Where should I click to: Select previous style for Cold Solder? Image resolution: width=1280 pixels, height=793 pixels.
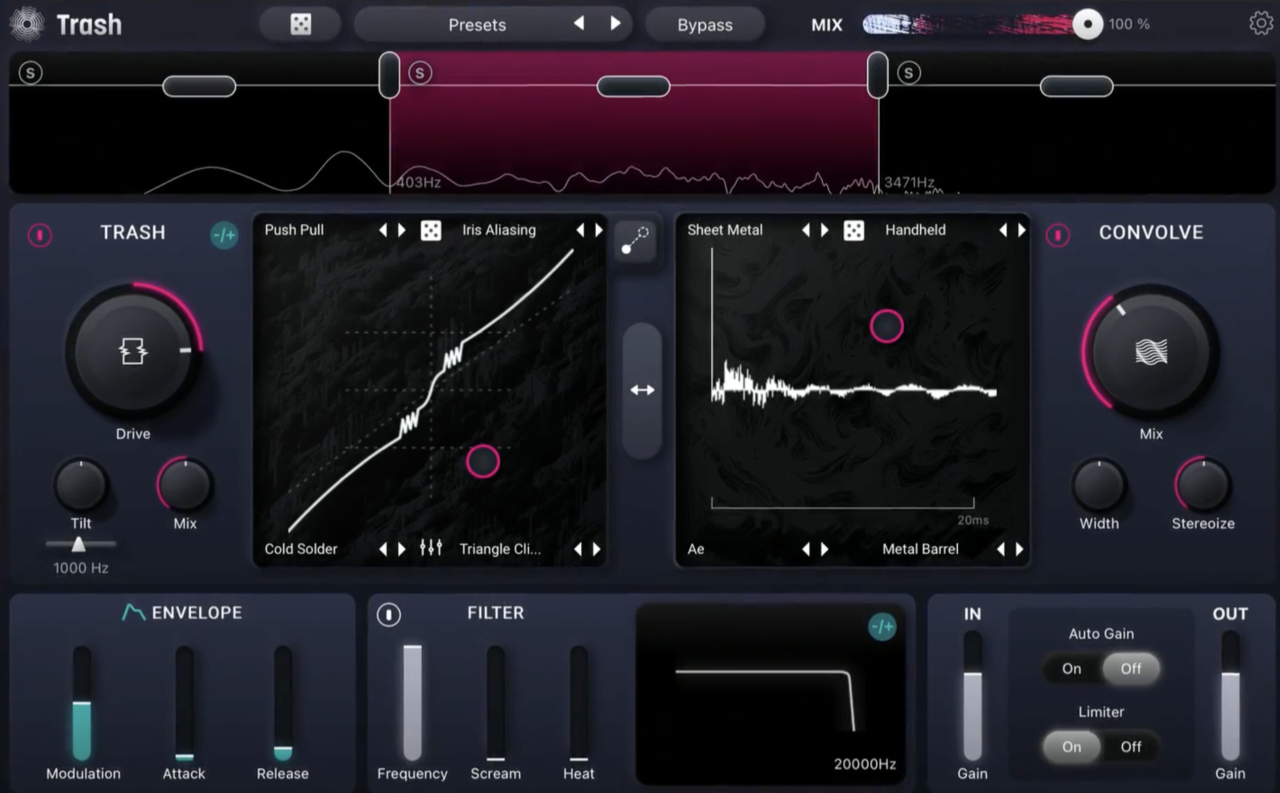pos(382,549)
